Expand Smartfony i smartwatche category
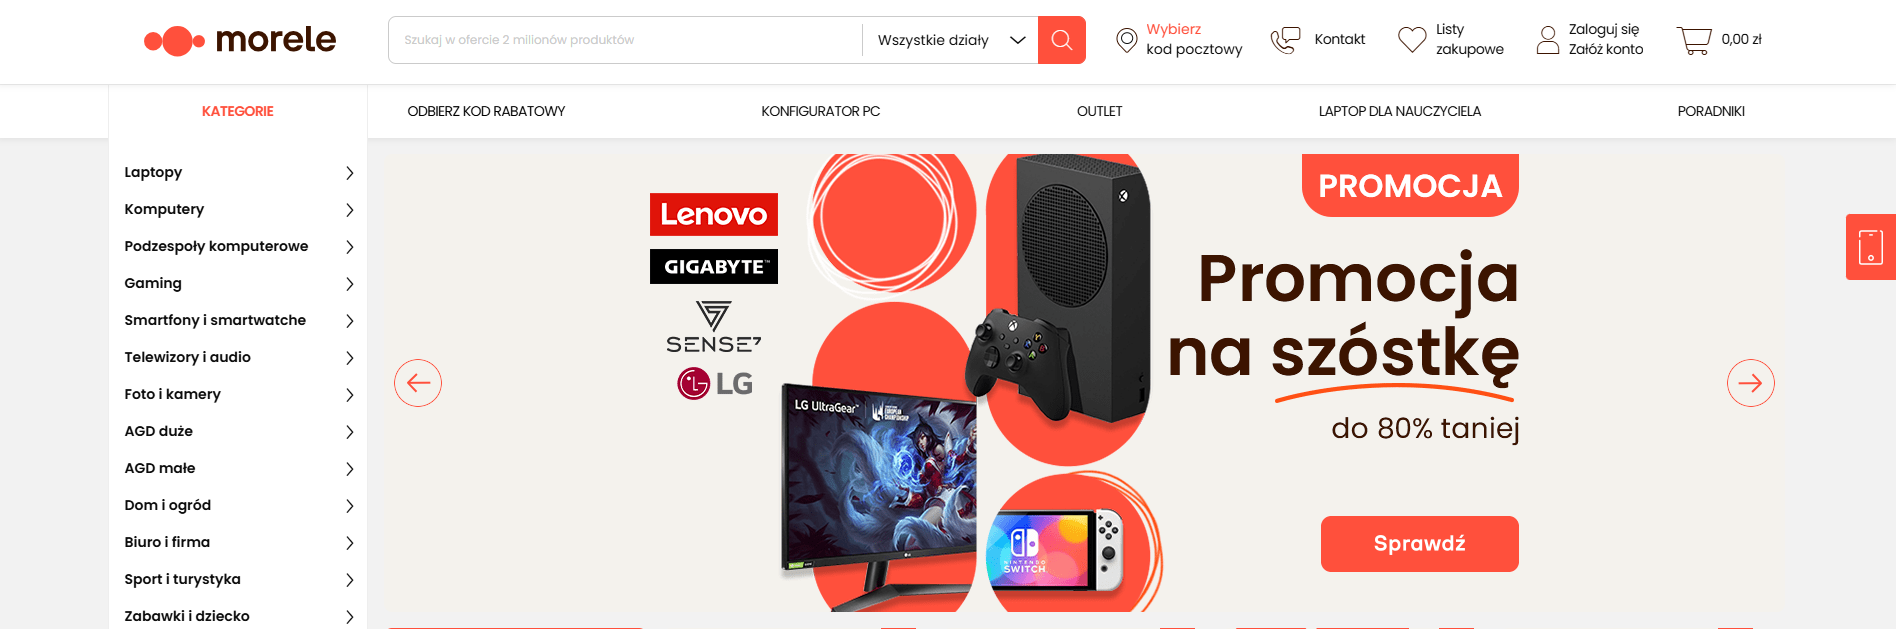This screenshot has width=1896, height=629. (238, 320)
